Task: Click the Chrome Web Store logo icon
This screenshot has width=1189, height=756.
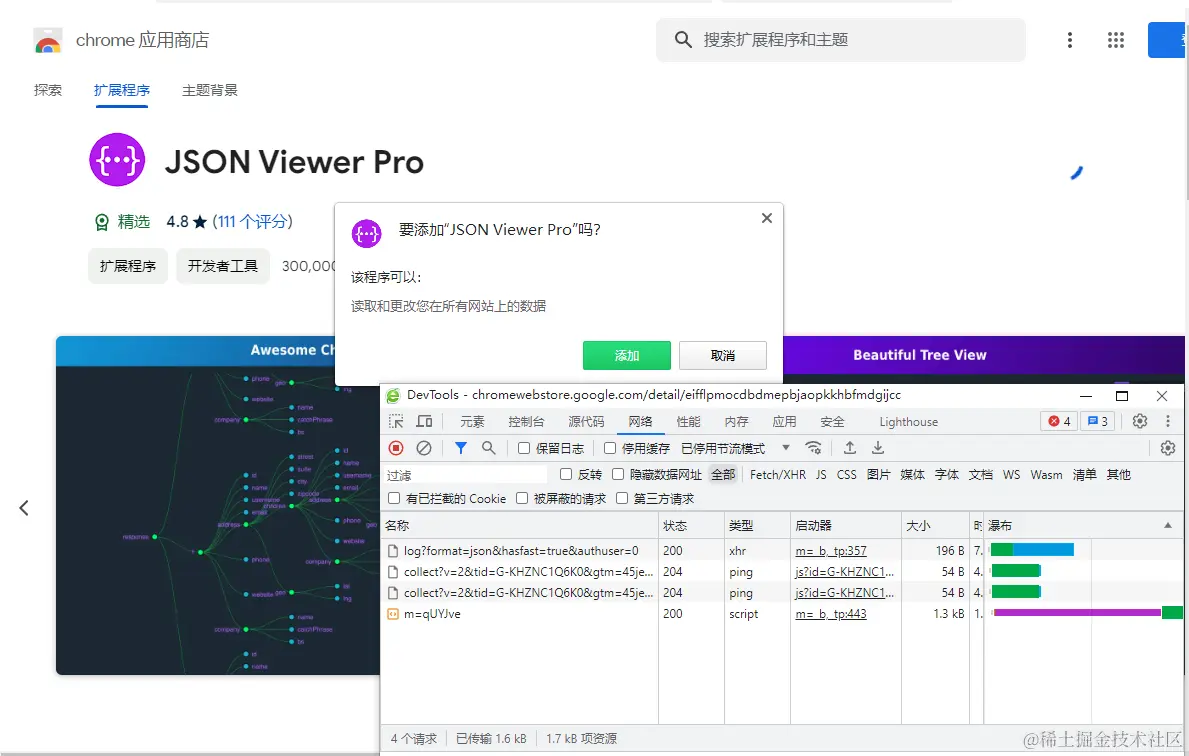Action: tap(48, 40)
